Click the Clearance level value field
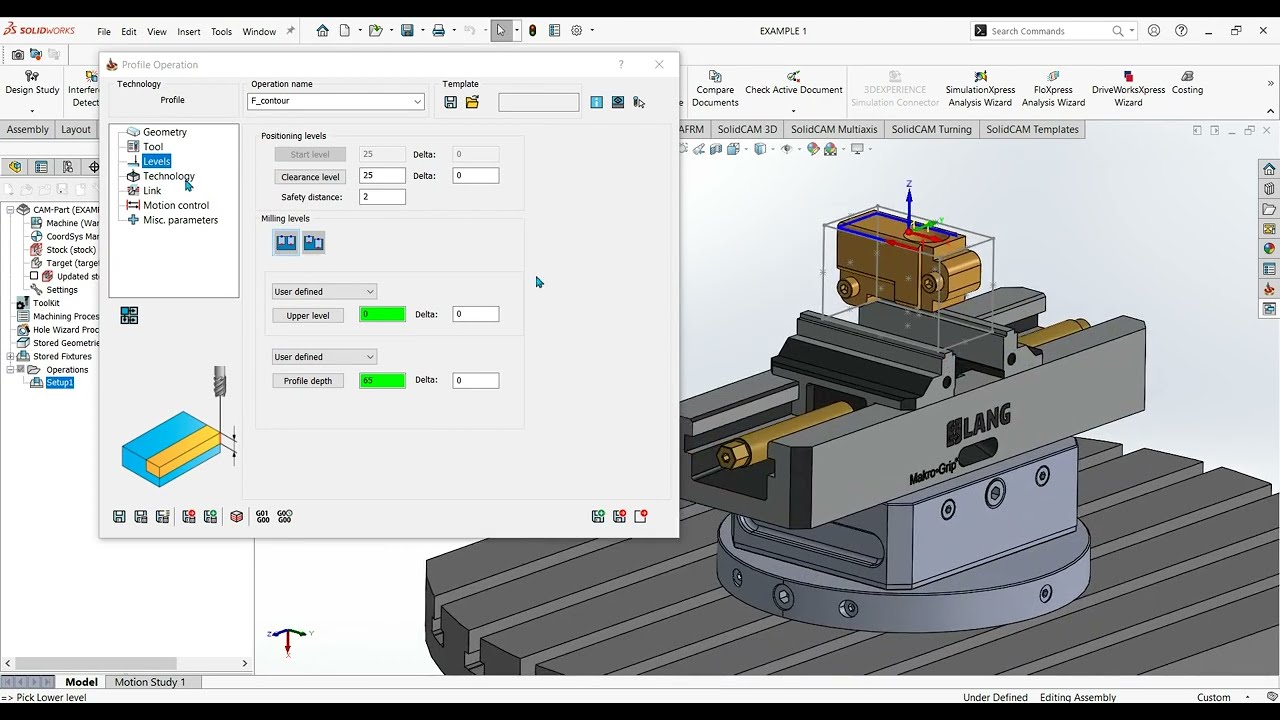1280x720 pixels. 382,175
